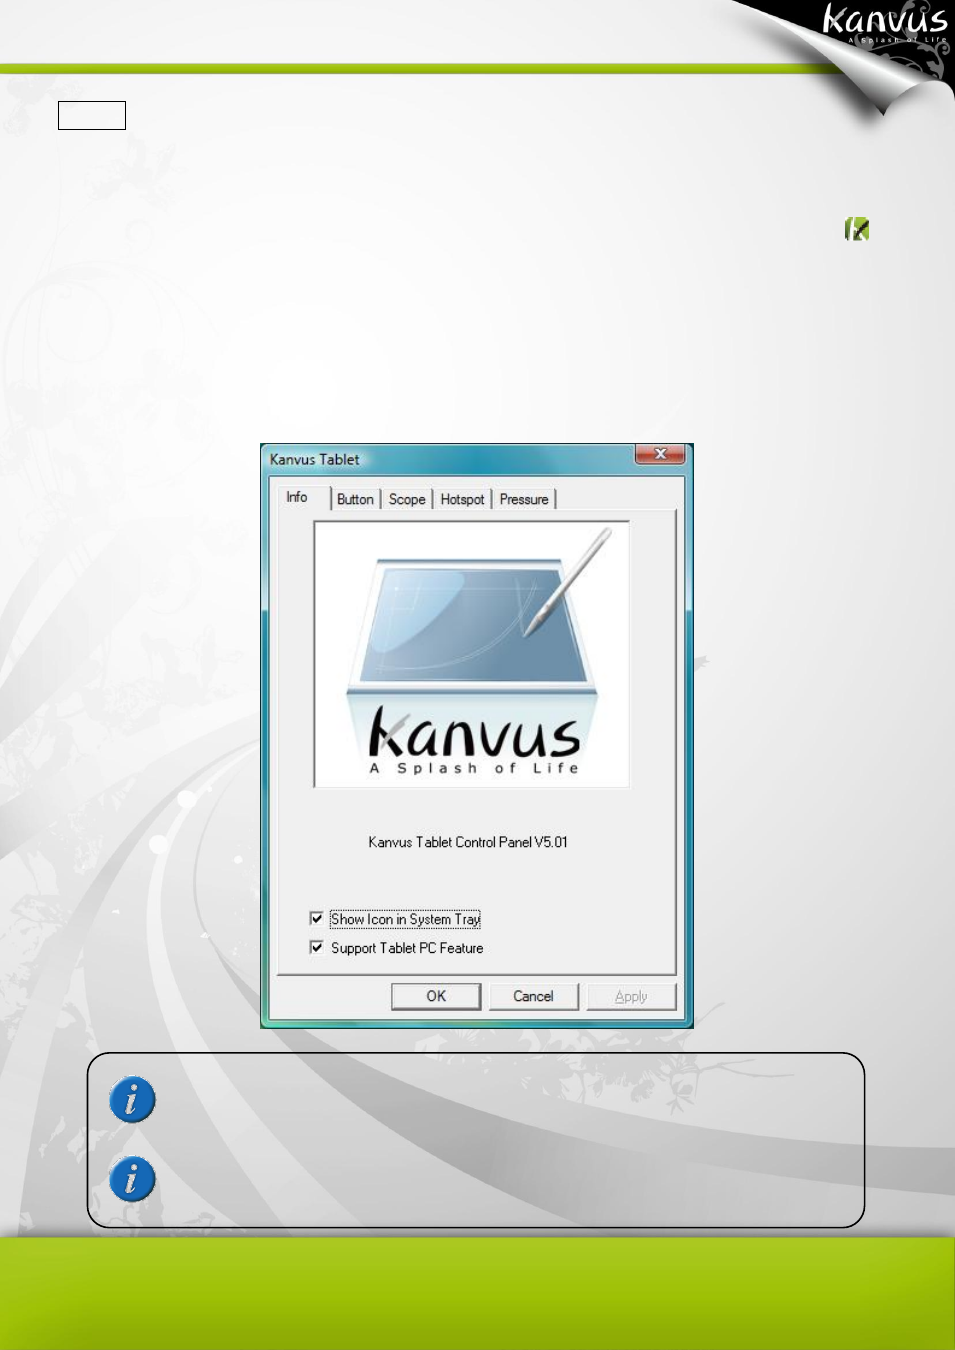The height and width of the screenshot is (1350, 955).
Task: Toggle Support Tablet PC Feature checkbox
Action: coord(317,947)
